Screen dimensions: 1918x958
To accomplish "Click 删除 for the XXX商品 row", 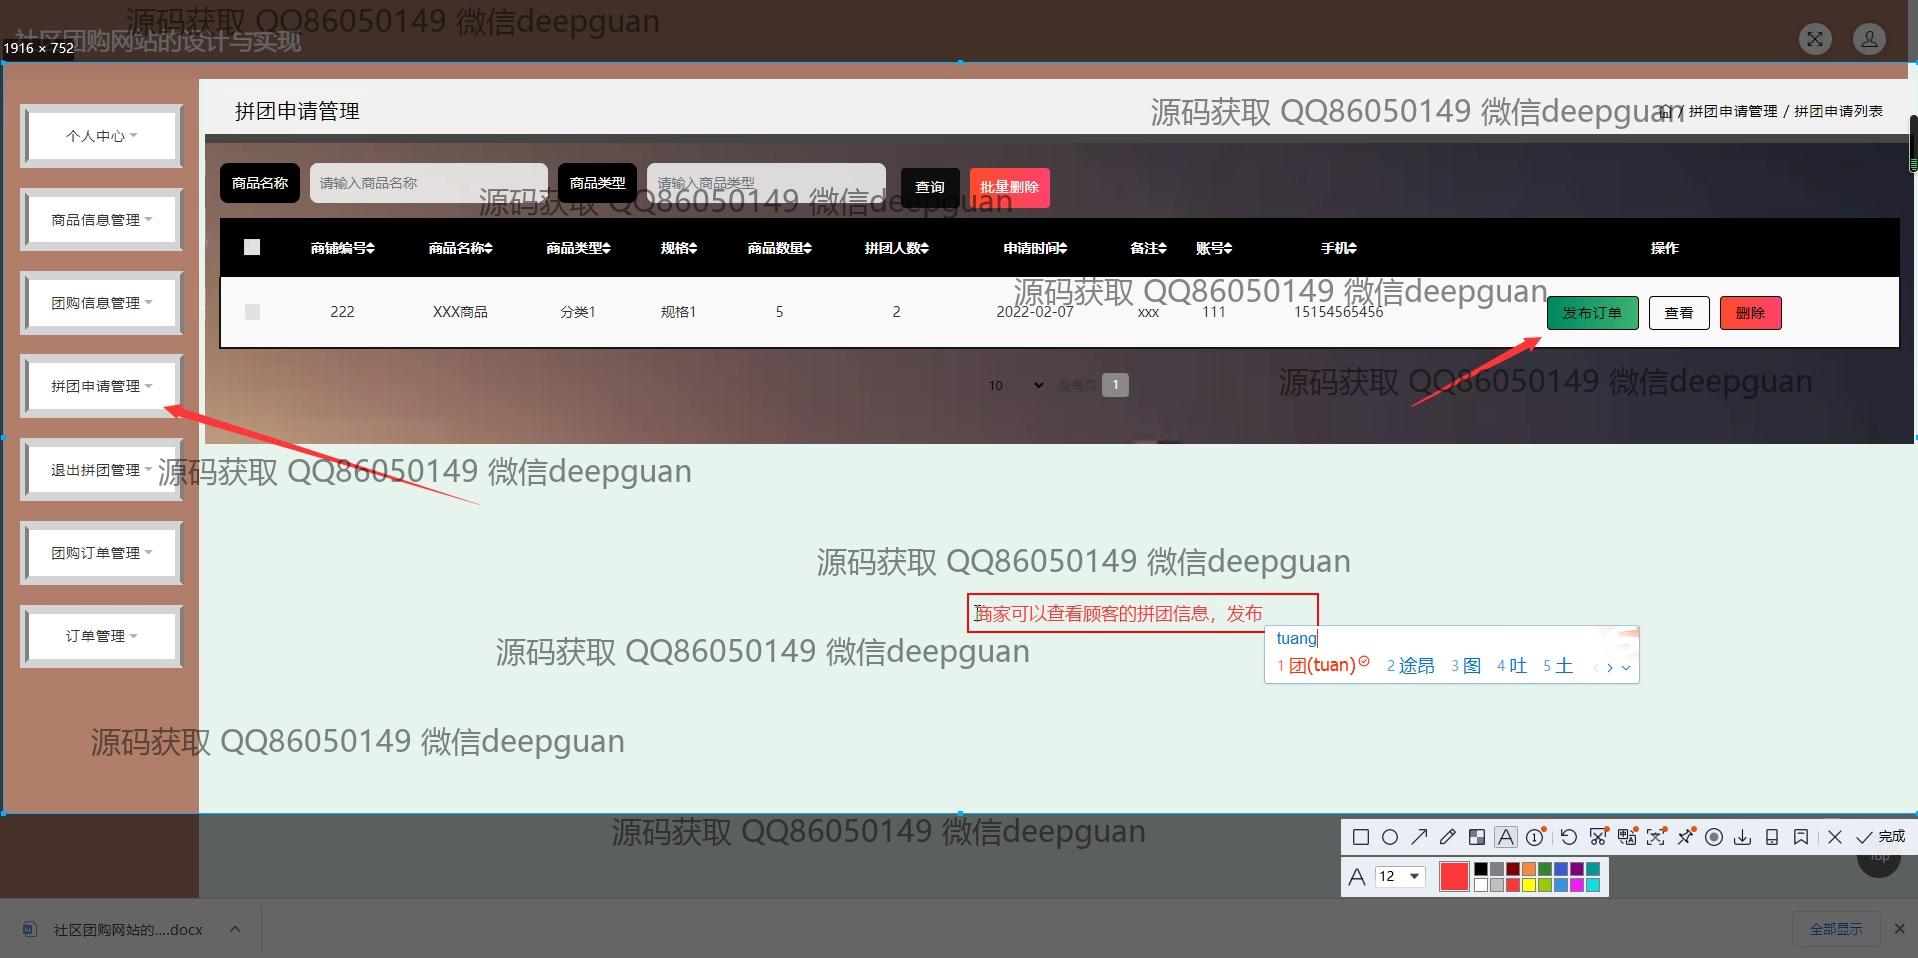I will [x=1750, y=313].
